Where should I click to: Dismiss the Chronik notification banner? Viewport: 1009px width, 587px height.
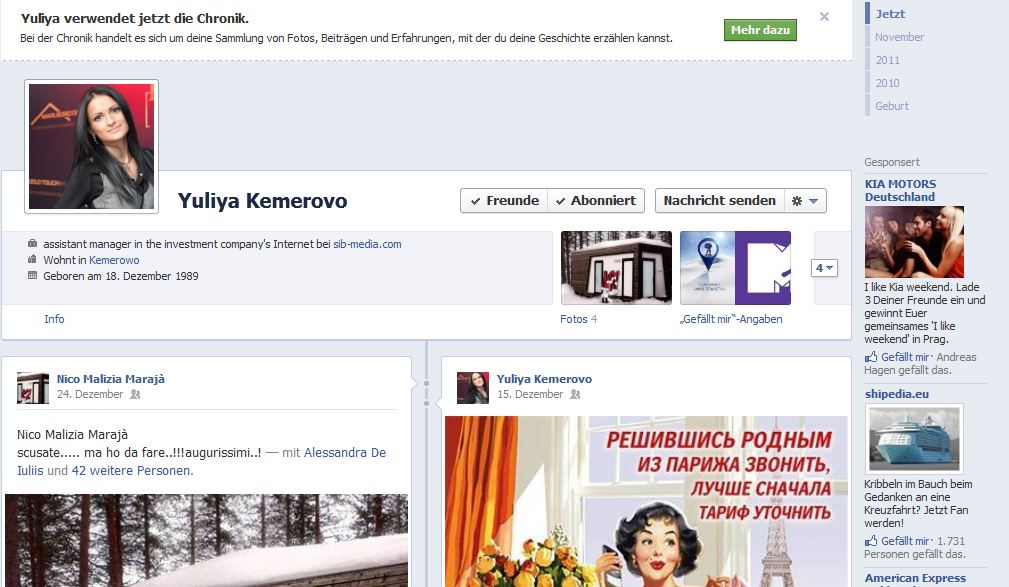(x=823, y=17)
